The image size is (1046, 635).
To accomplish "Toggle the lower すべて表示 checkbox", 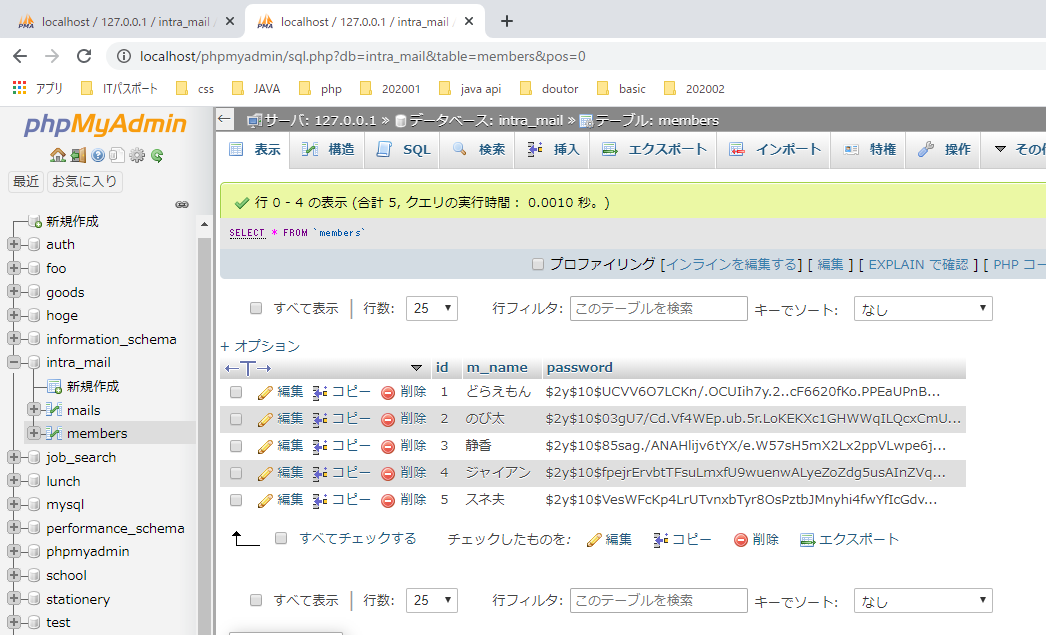I will (x=255, y=600).
